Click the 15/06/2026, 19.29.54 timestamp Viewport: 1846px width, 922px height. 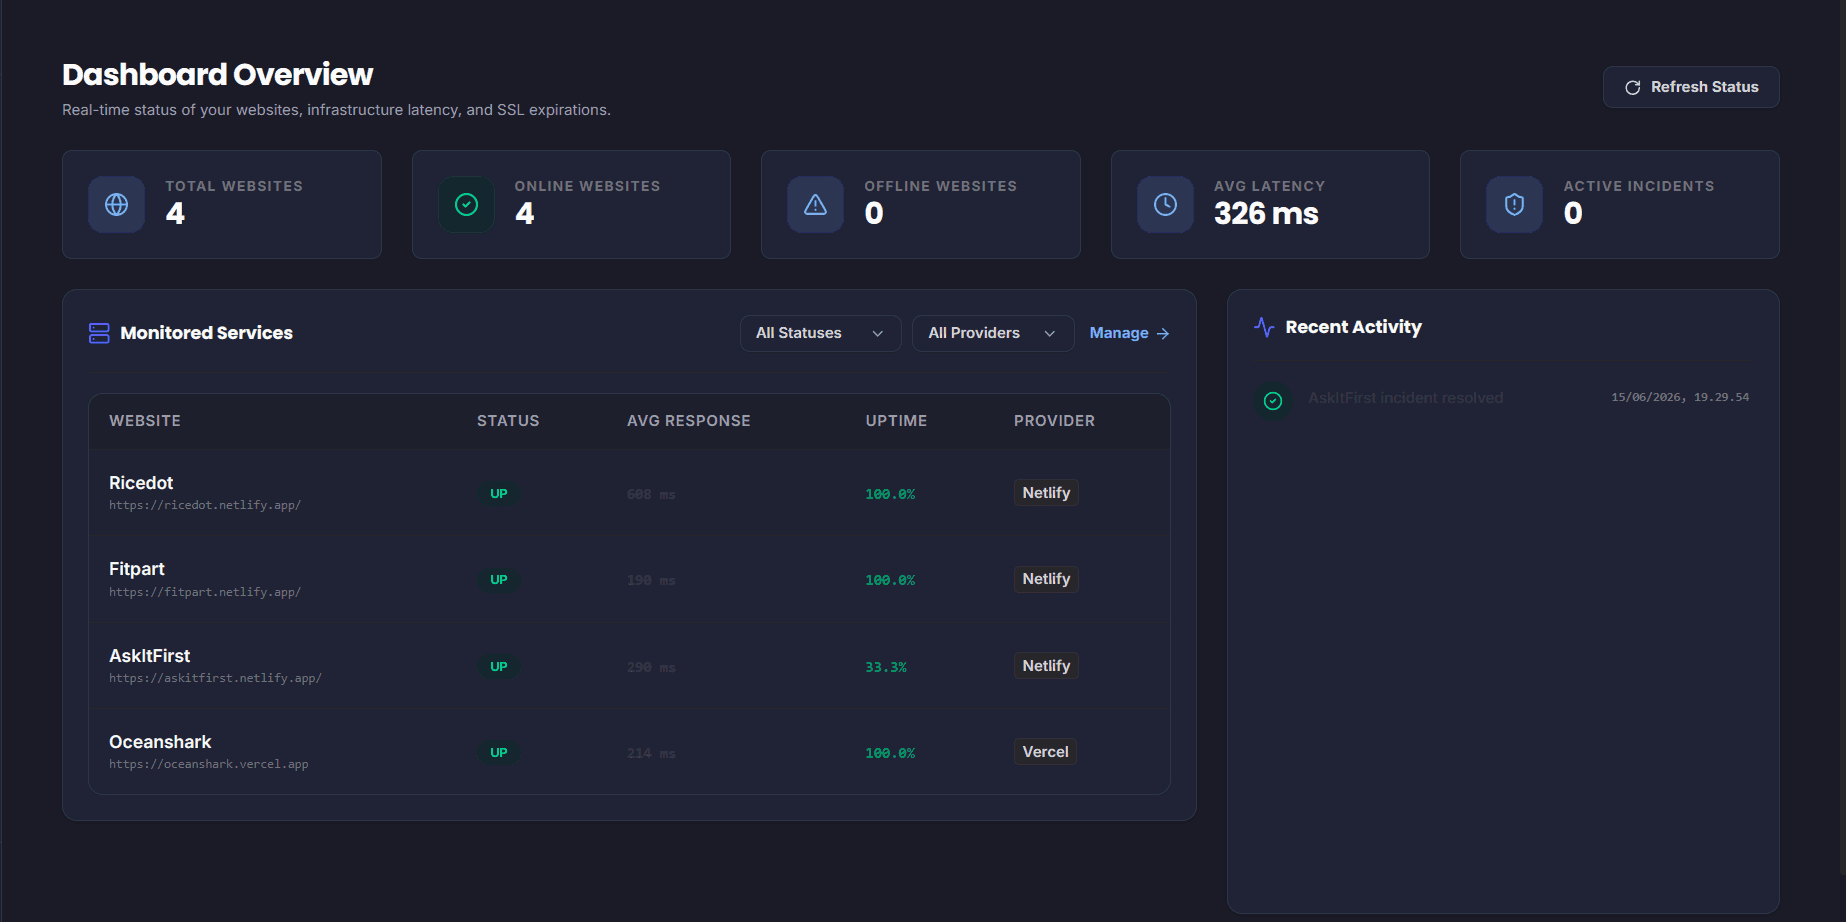(1680, 397)
